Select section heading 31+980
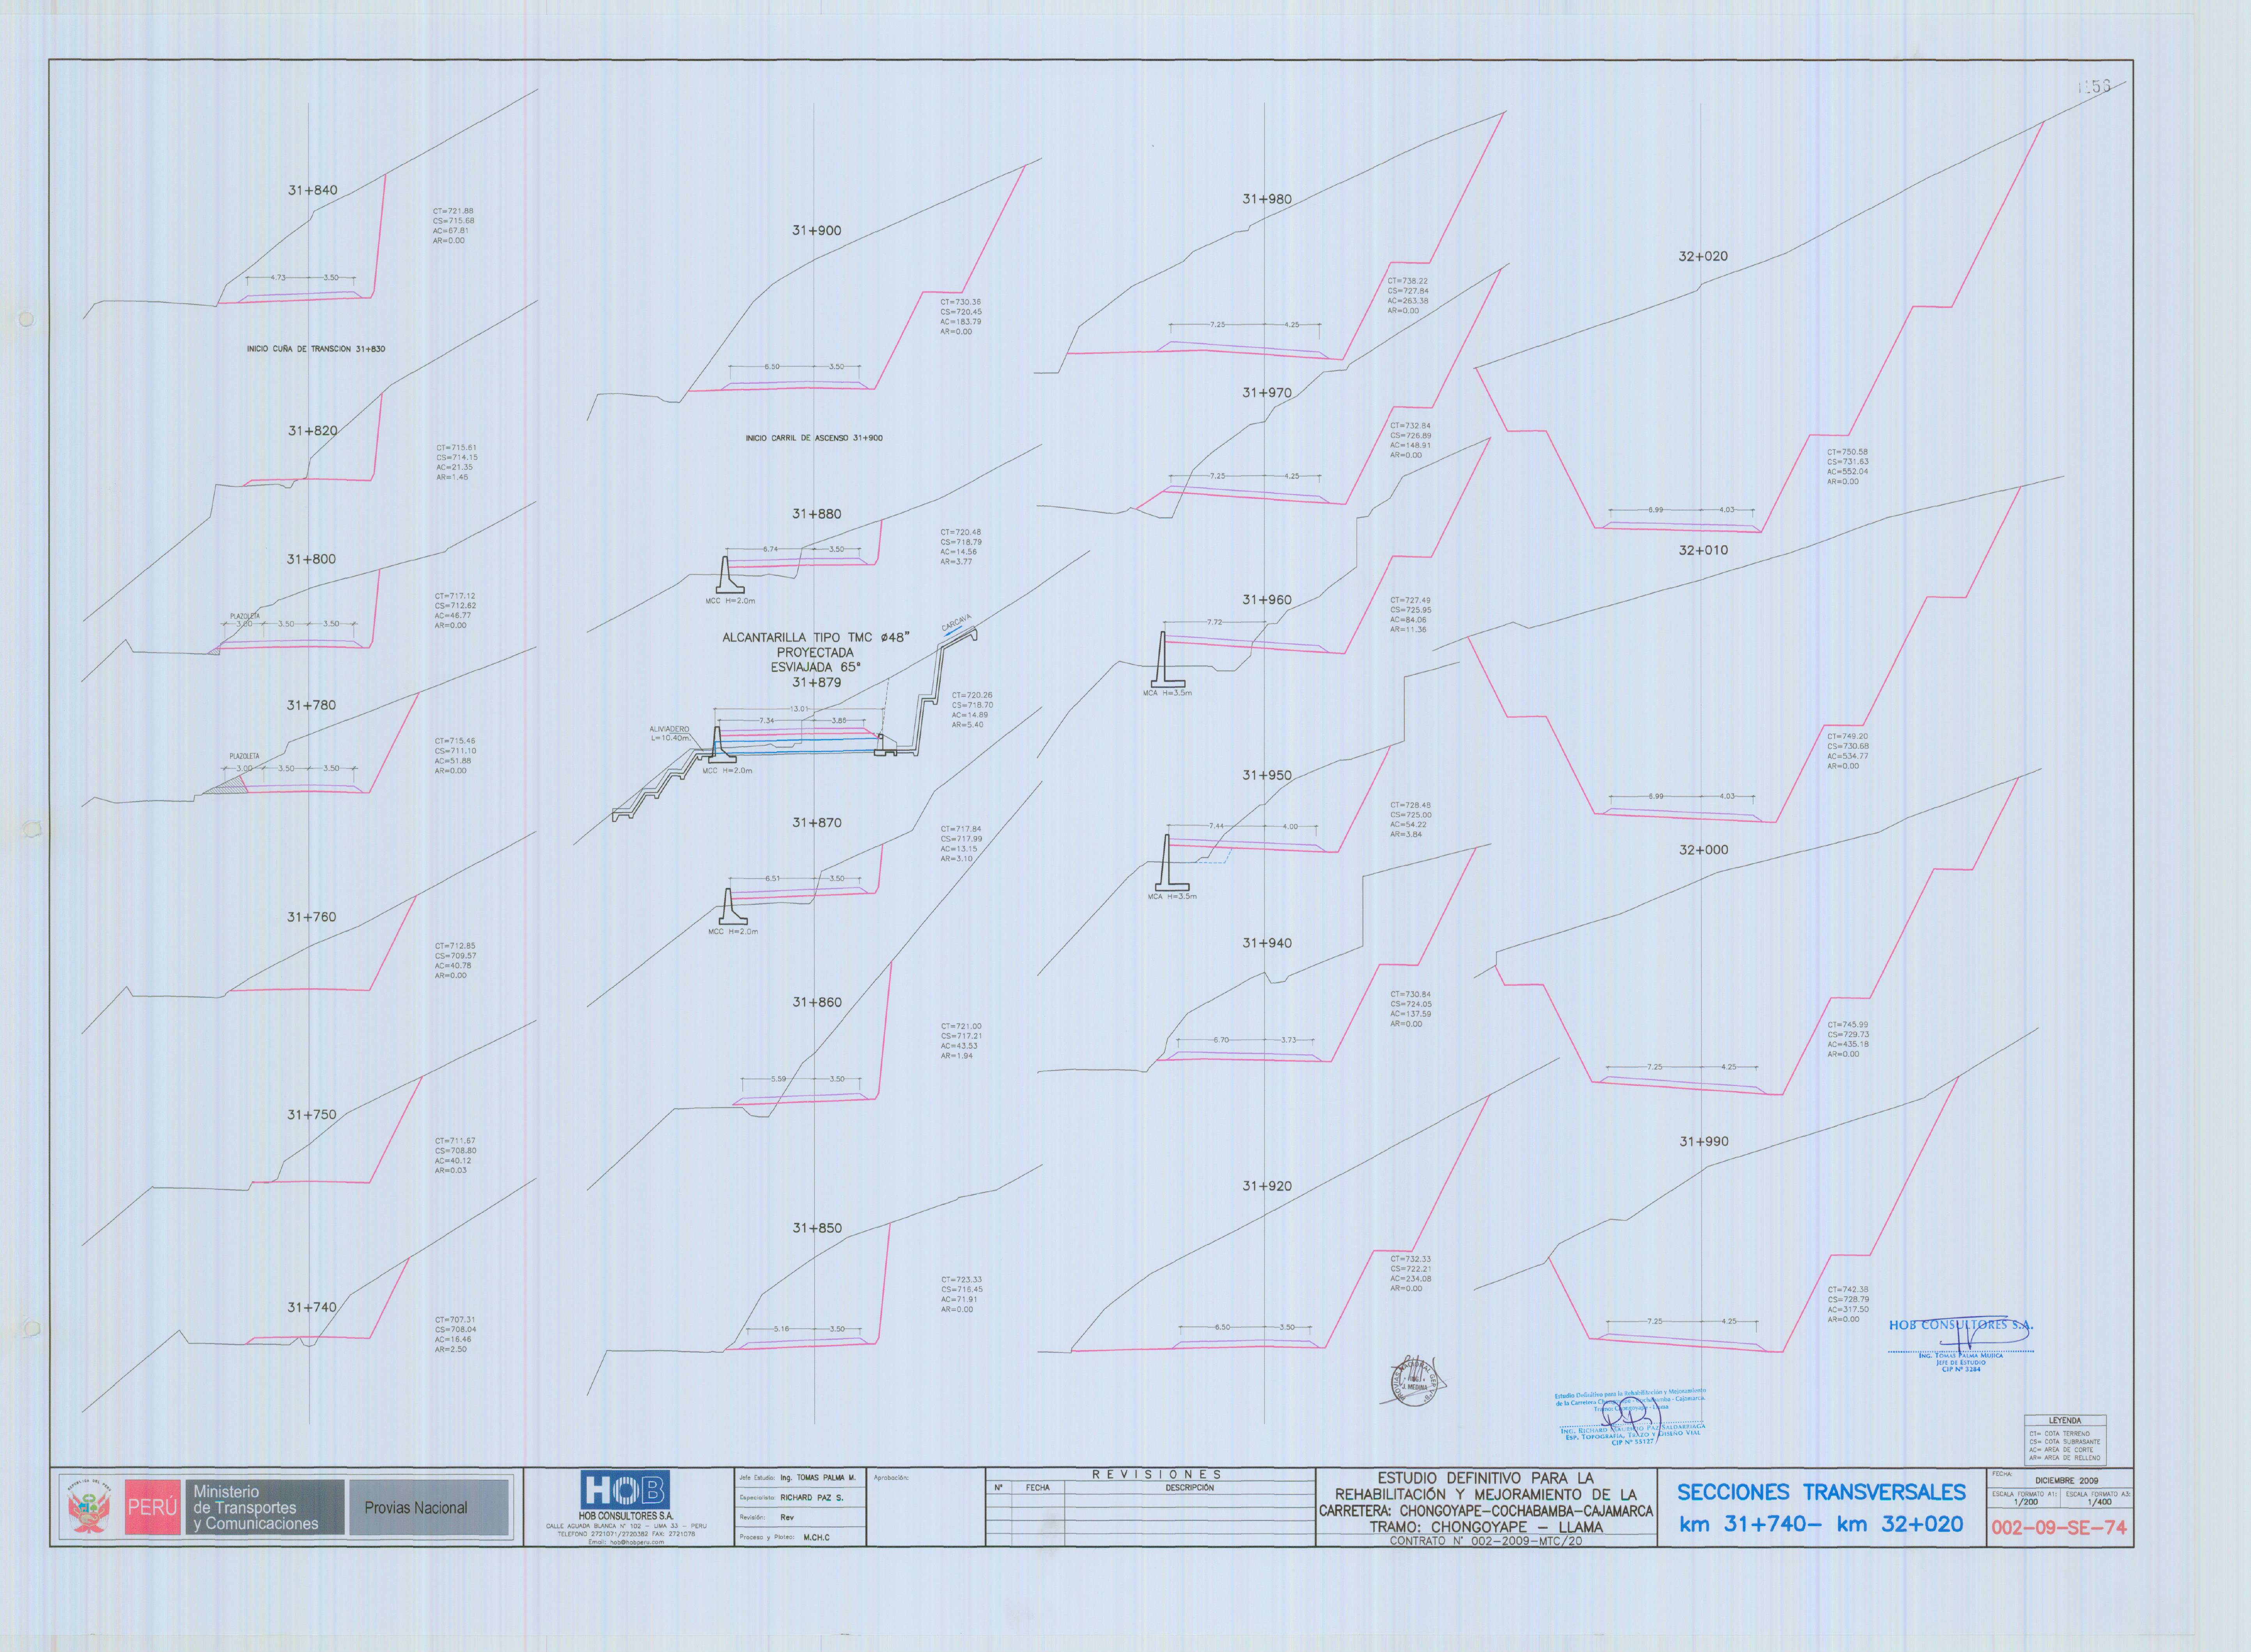Image resolution: width=2251 pixels, height=1652 pixels. click(x=1267, y=199)
